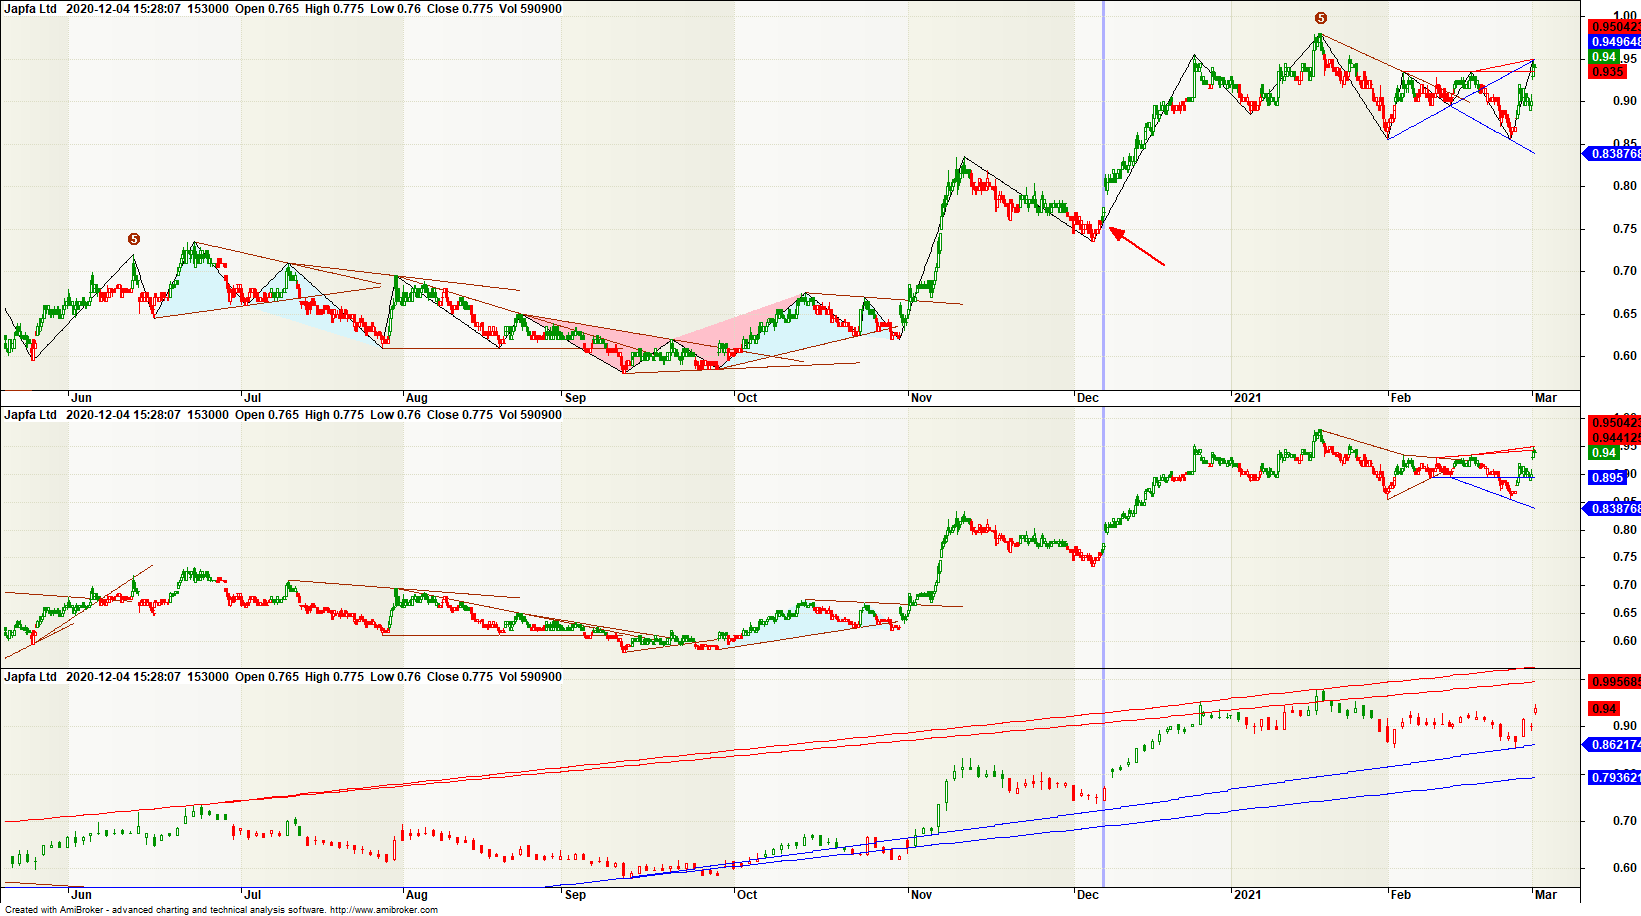Click the numbered 5 wave marker above January 2021 peak

click(x=1321, y=18)
